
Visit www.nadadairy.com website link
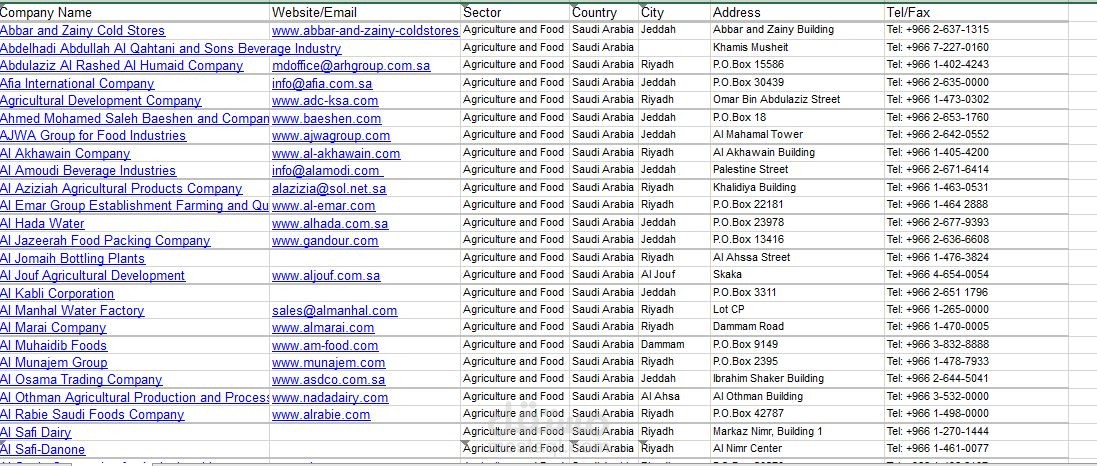pyautogui.click(x=330, y=397)
